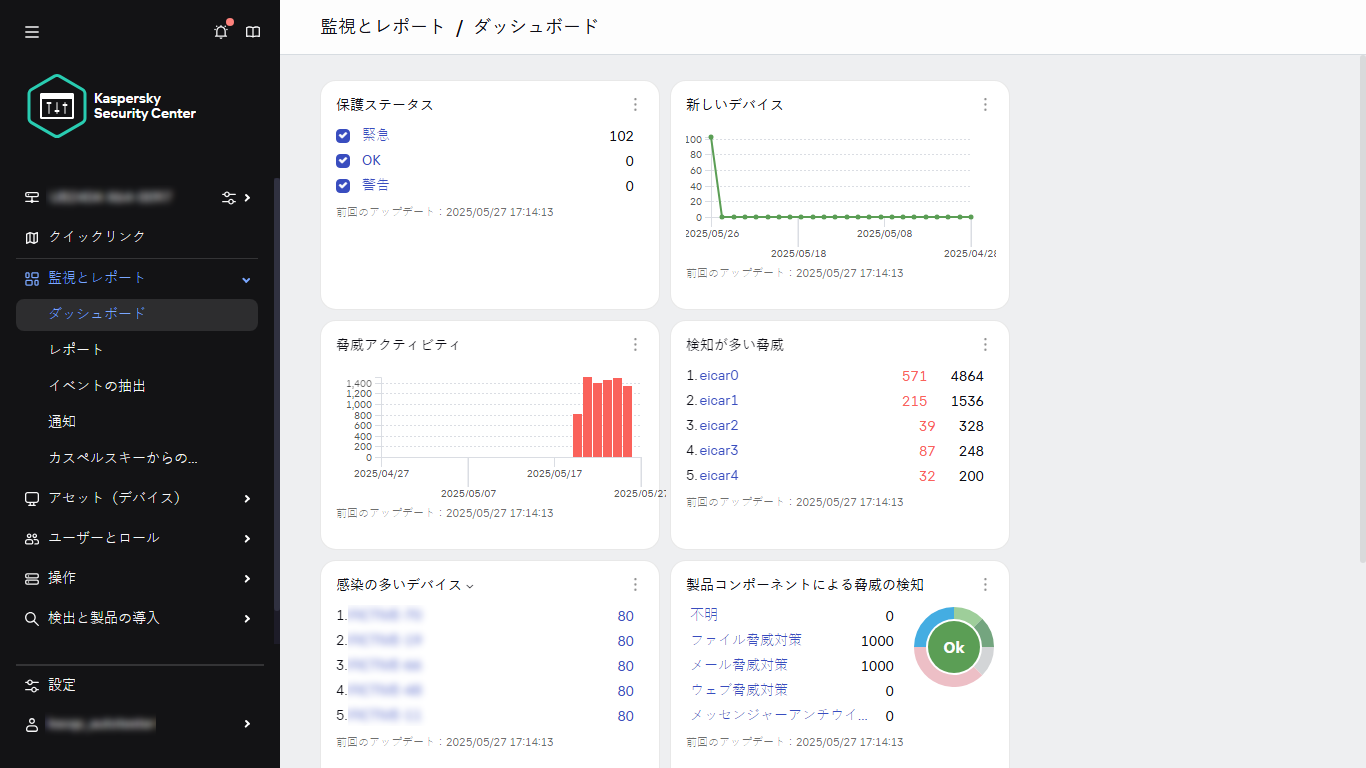
Task: Open the 感染の多いデバイス dropdown
Action: [470, 585]
